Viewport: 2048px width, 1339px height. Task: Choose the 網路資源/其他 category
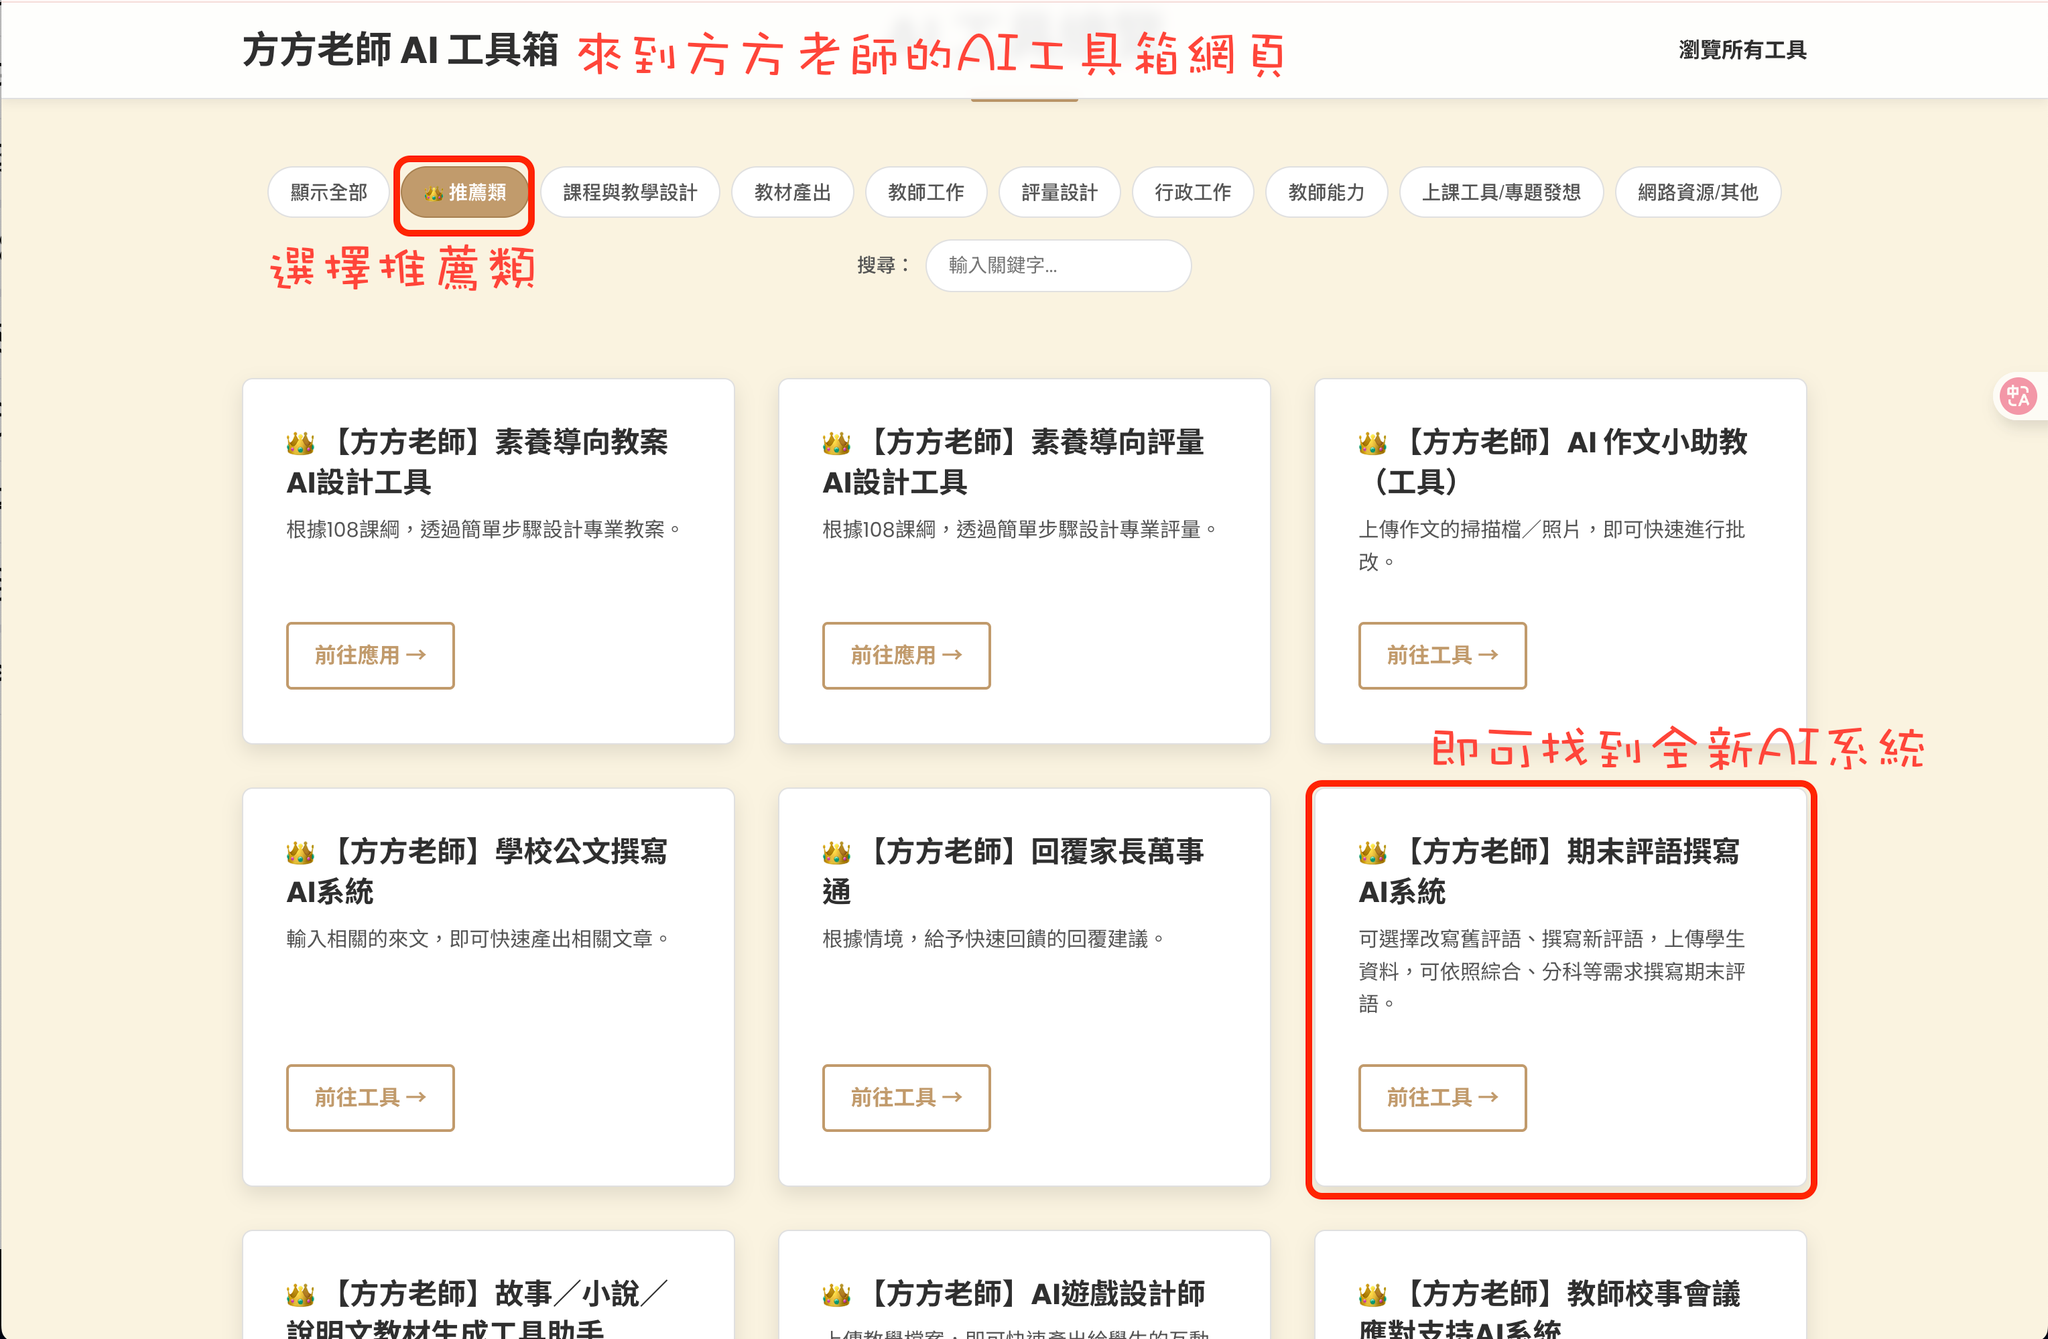click(1698, 192)
